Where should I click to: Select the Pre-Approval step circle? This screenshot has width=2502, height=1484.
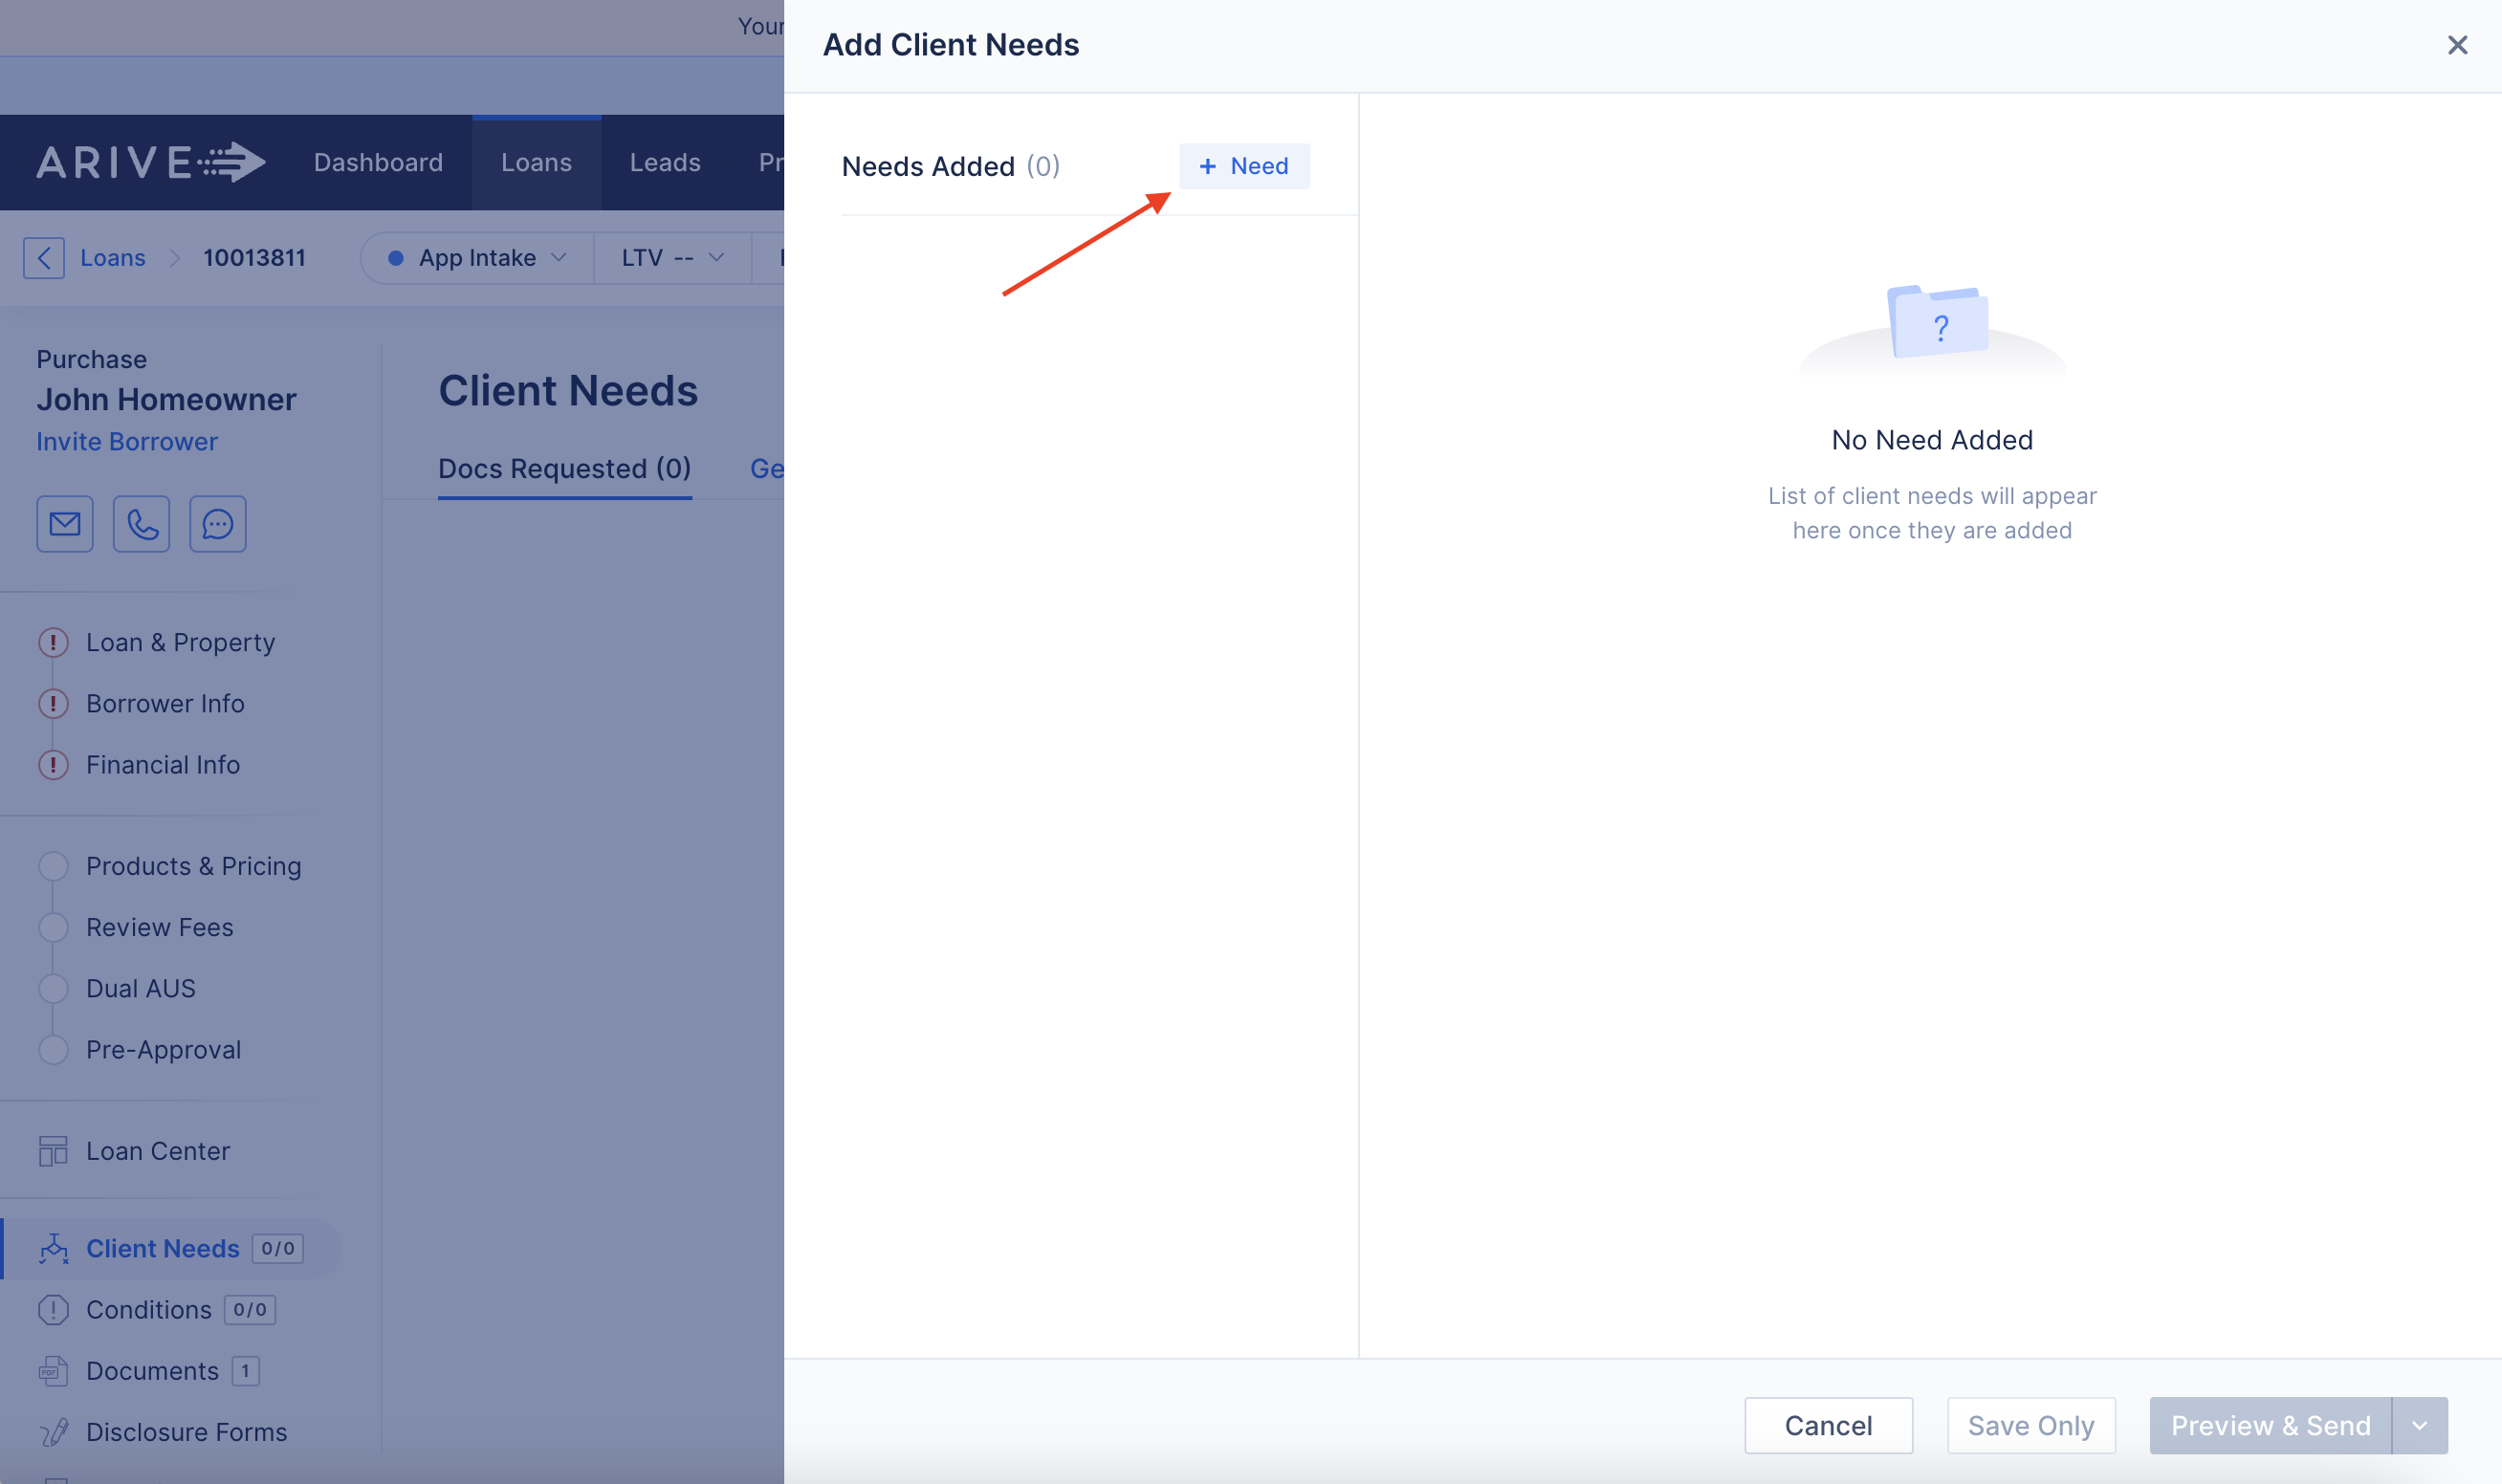pyautogui.click(x=53, y=1050)
